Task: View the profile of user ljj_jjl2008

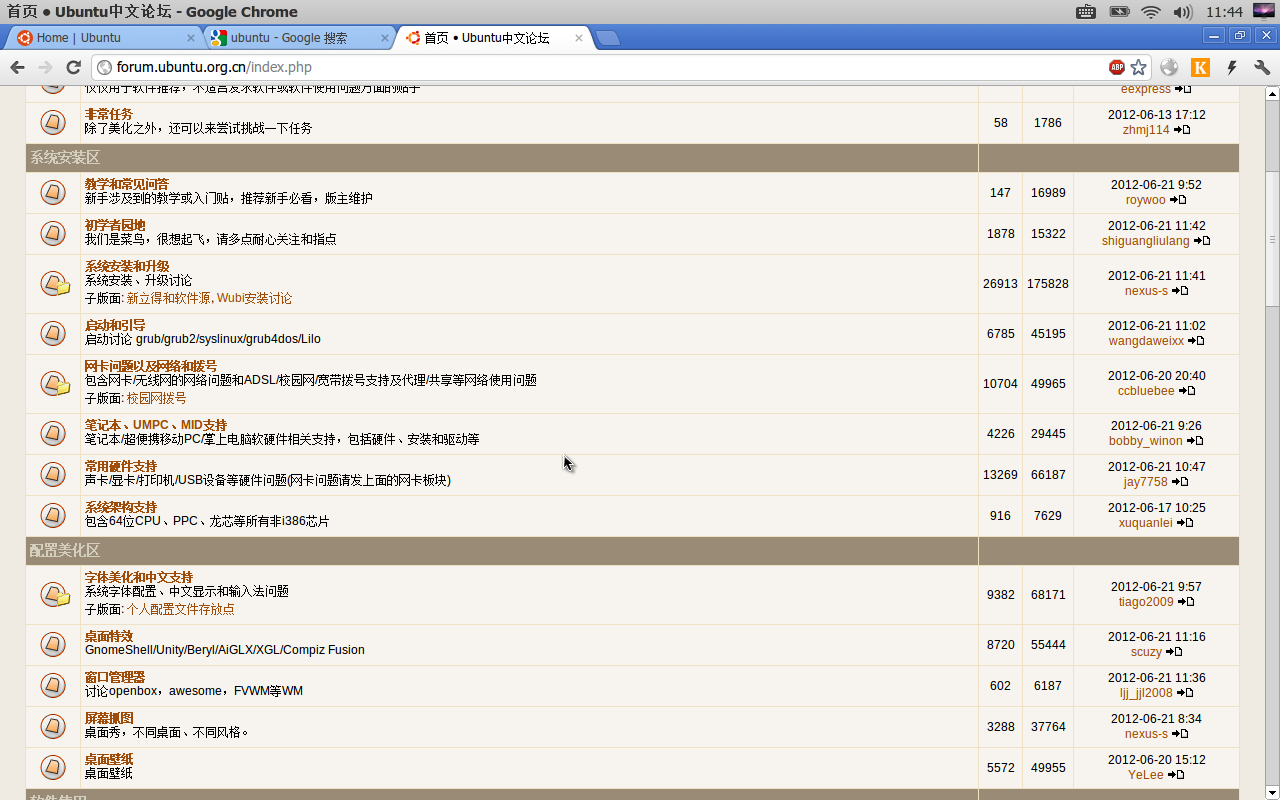Action: pyautogui.click(x=1146, y=693)
